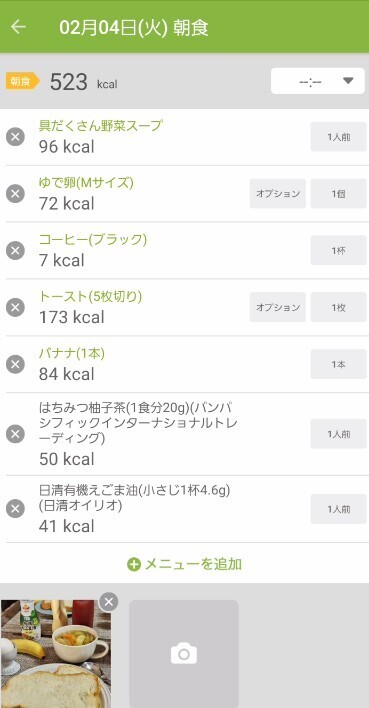Go back with the arrow icon
The image size is (369, 708).
18,27
